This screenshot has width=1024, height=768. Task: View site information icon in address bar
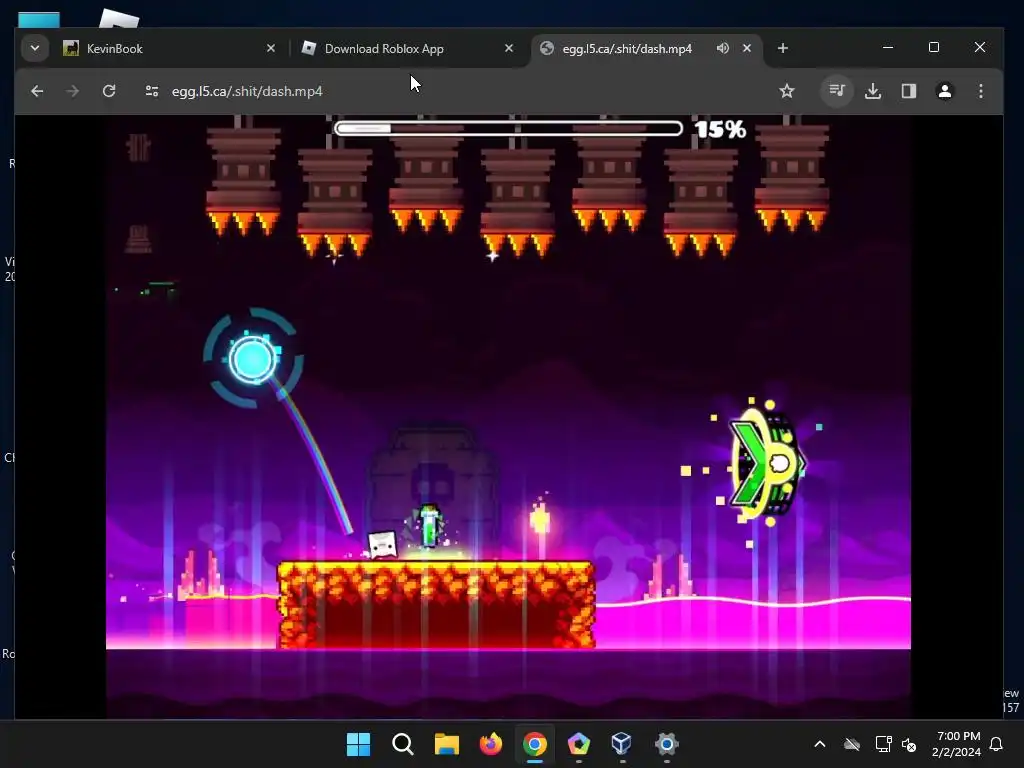[x=152, y=91]
